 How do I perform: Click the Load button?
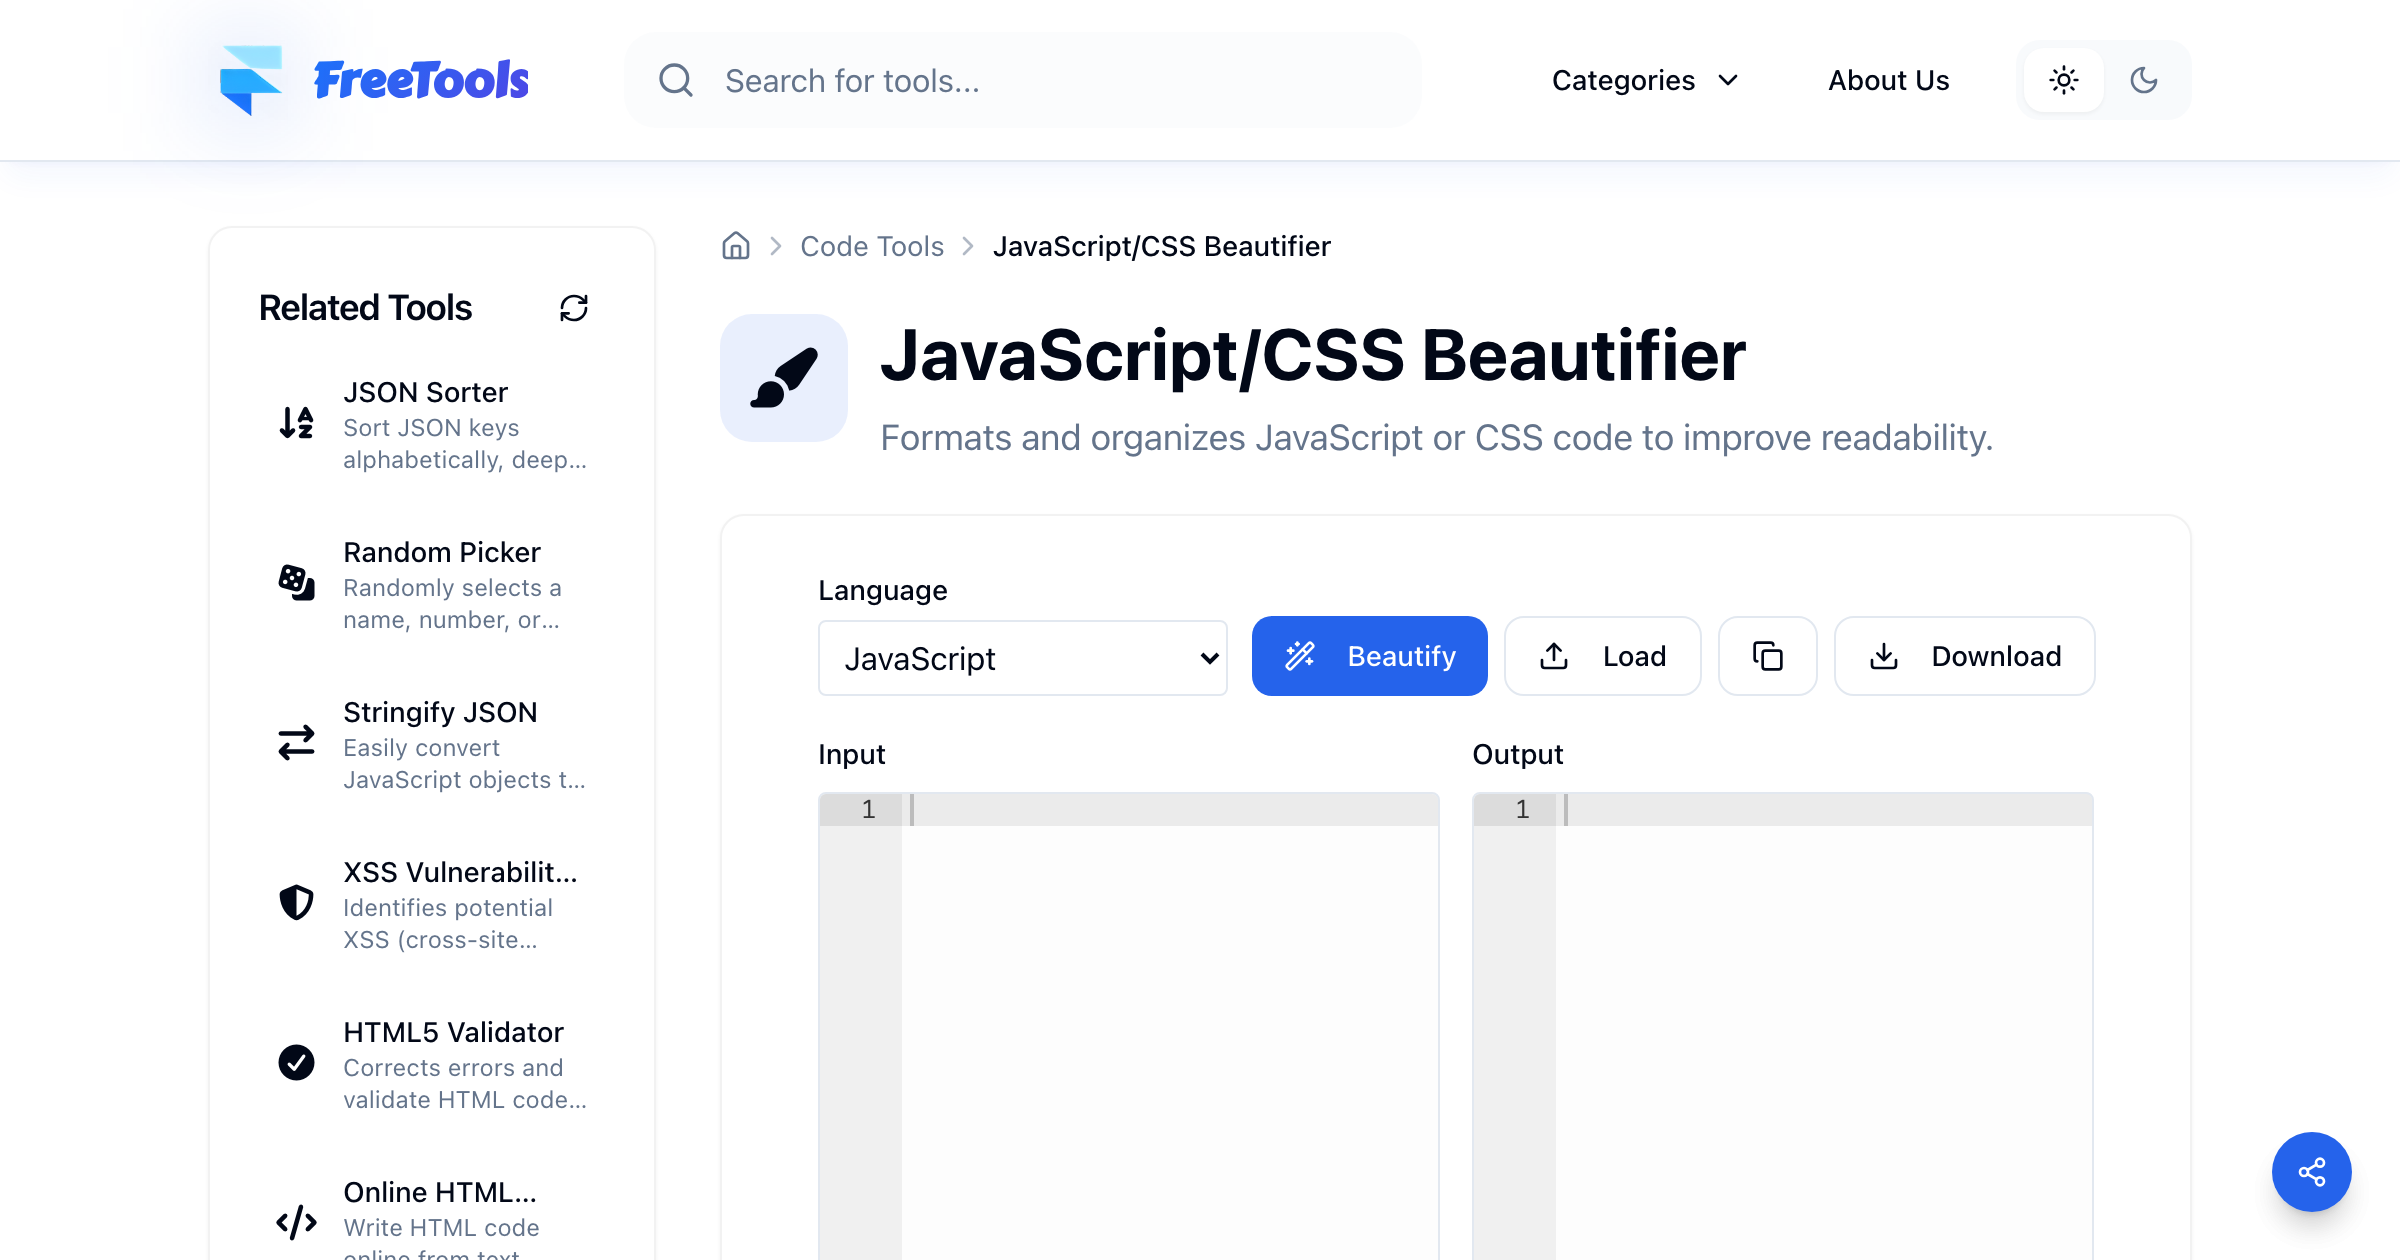tap(1603, 656)
